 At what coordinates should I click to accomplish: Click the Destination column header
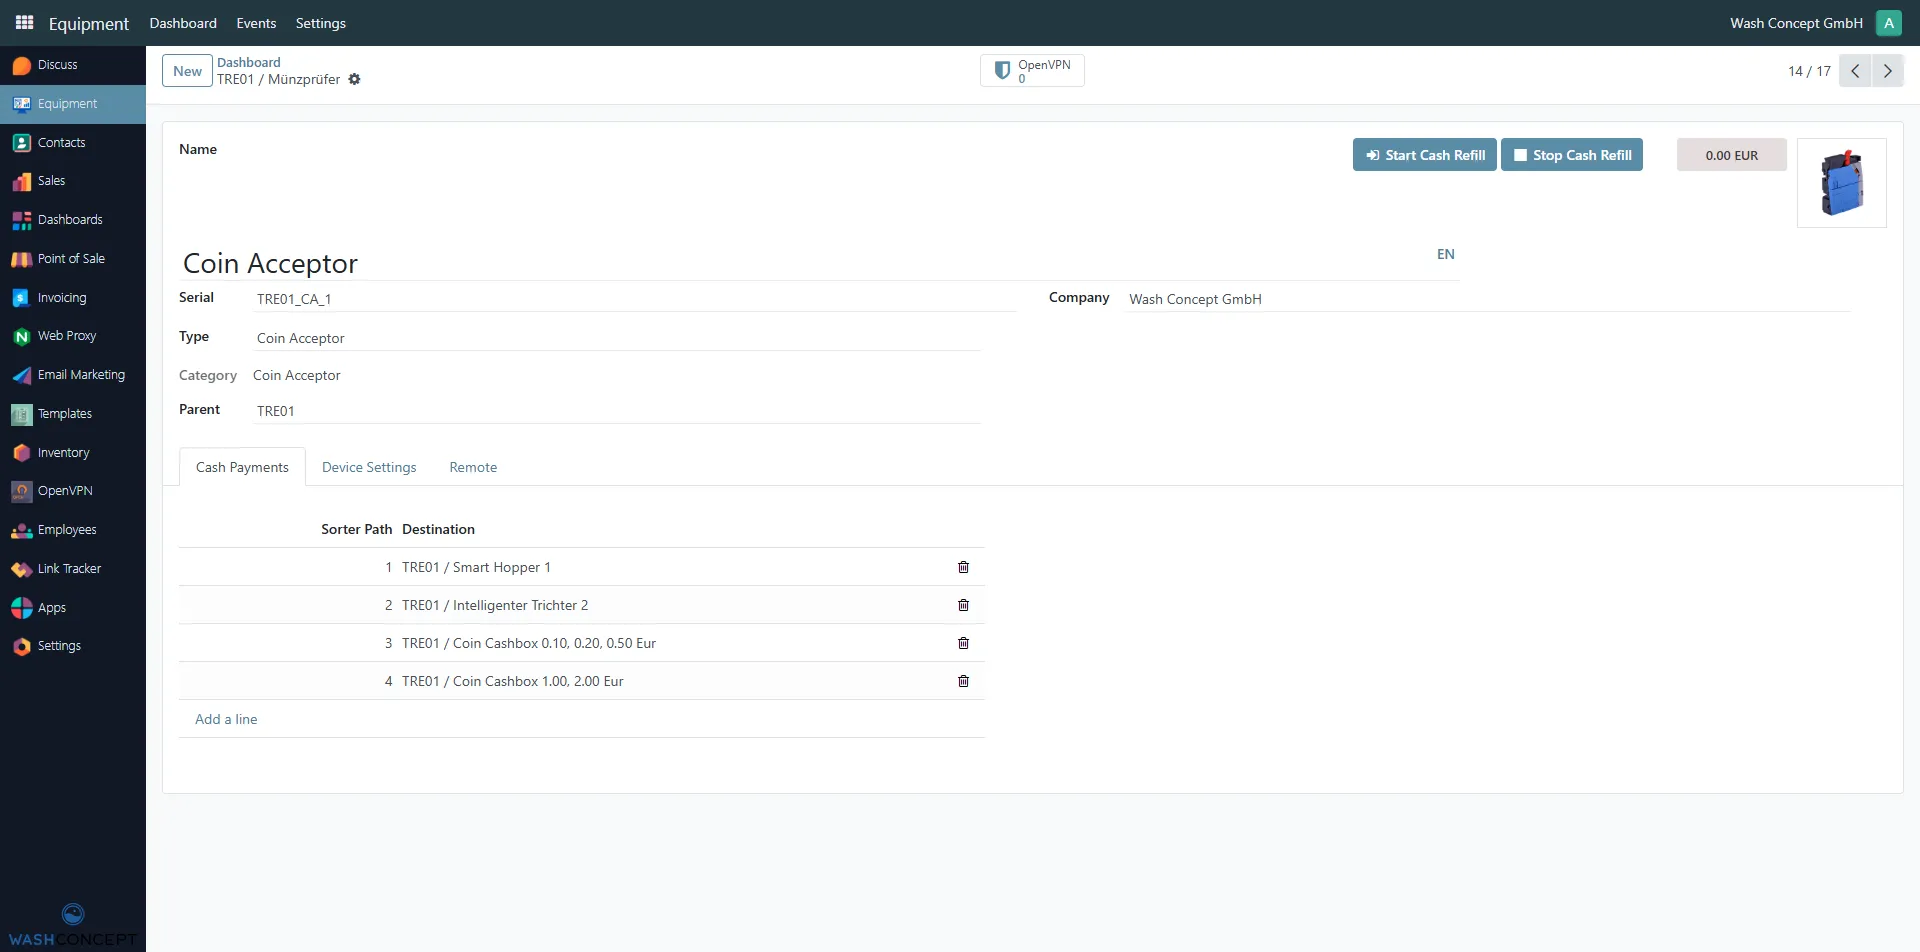pos(438,529)
